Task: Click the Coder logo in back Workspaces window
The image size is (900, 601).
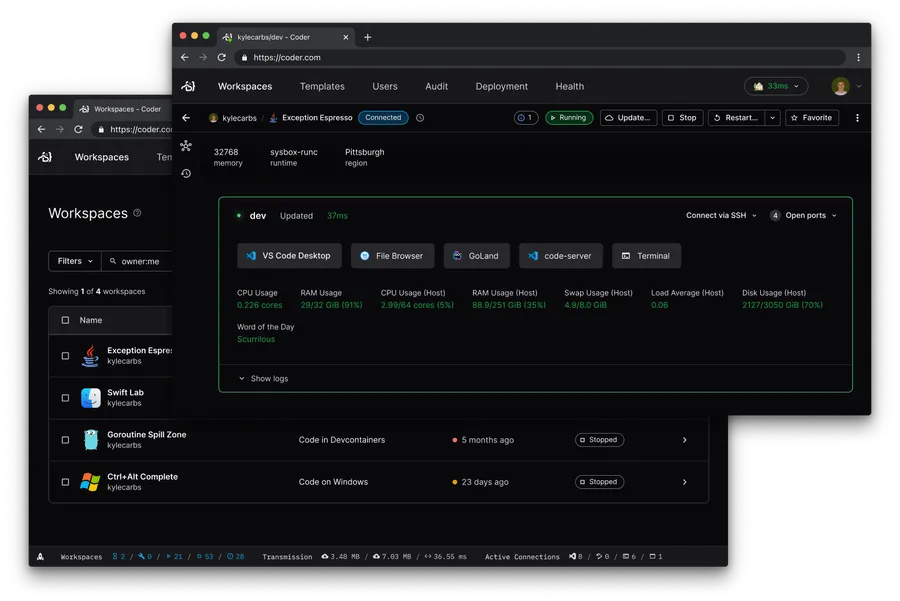Action: point(45,157)
